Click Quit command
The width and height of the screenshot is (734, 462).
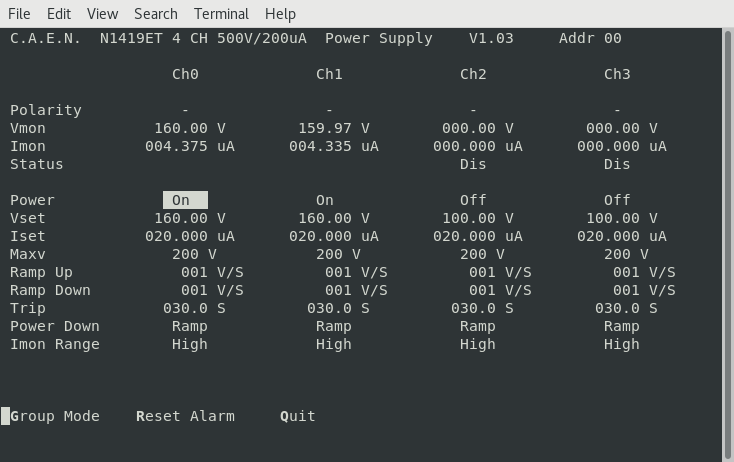(298, 416)
